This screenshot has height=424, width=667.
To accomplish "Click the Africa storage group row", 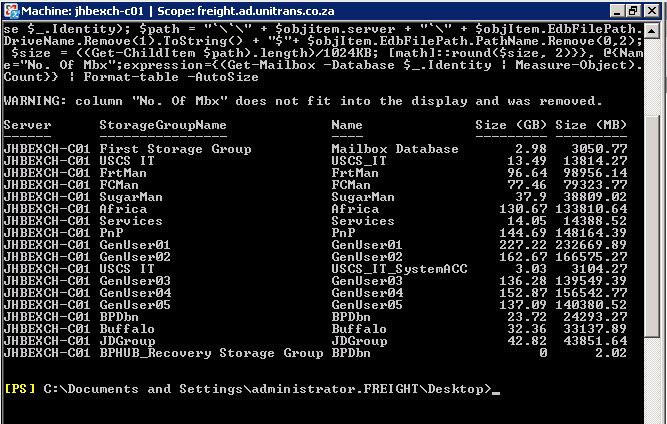I will [316, 209].
